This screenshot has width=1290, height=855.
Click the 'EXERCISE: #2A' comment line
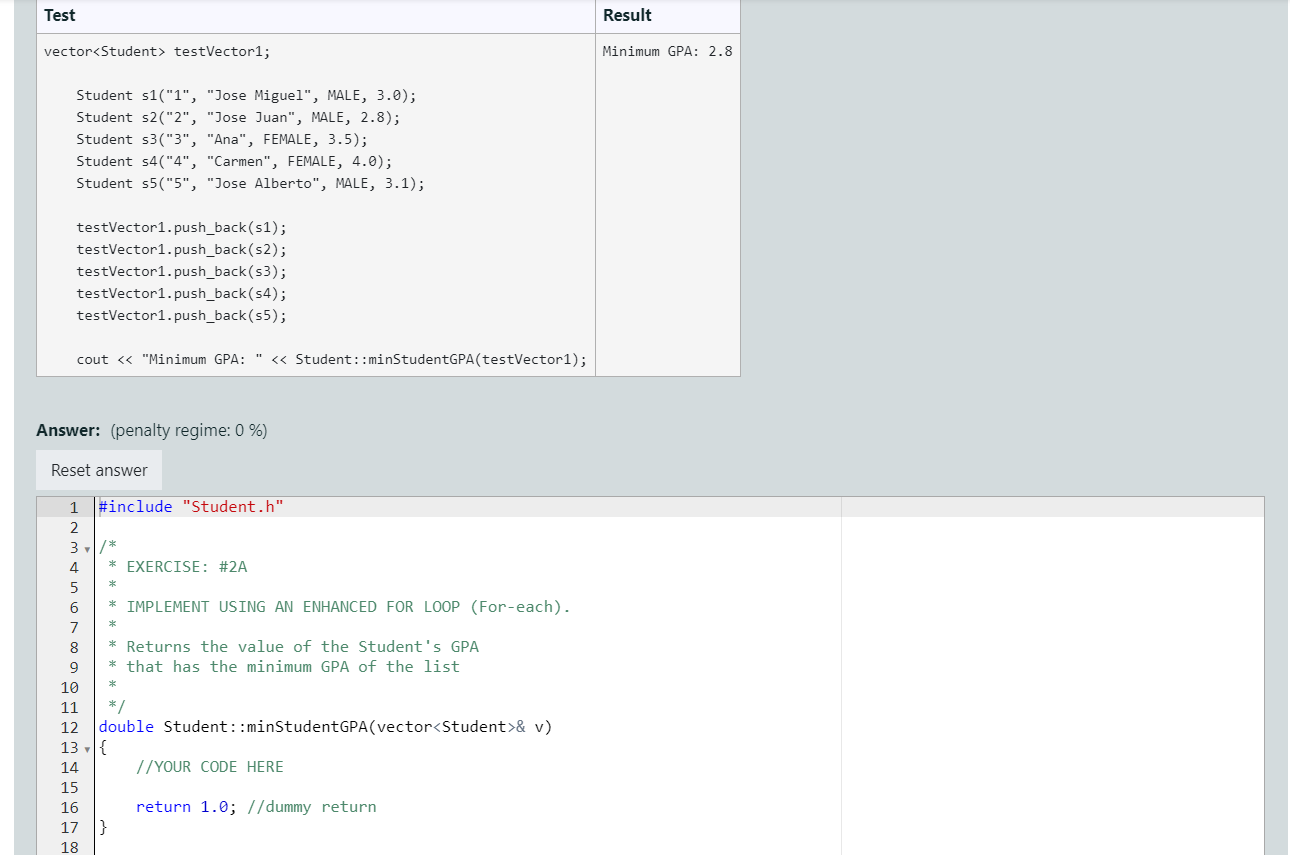(177, 567)
